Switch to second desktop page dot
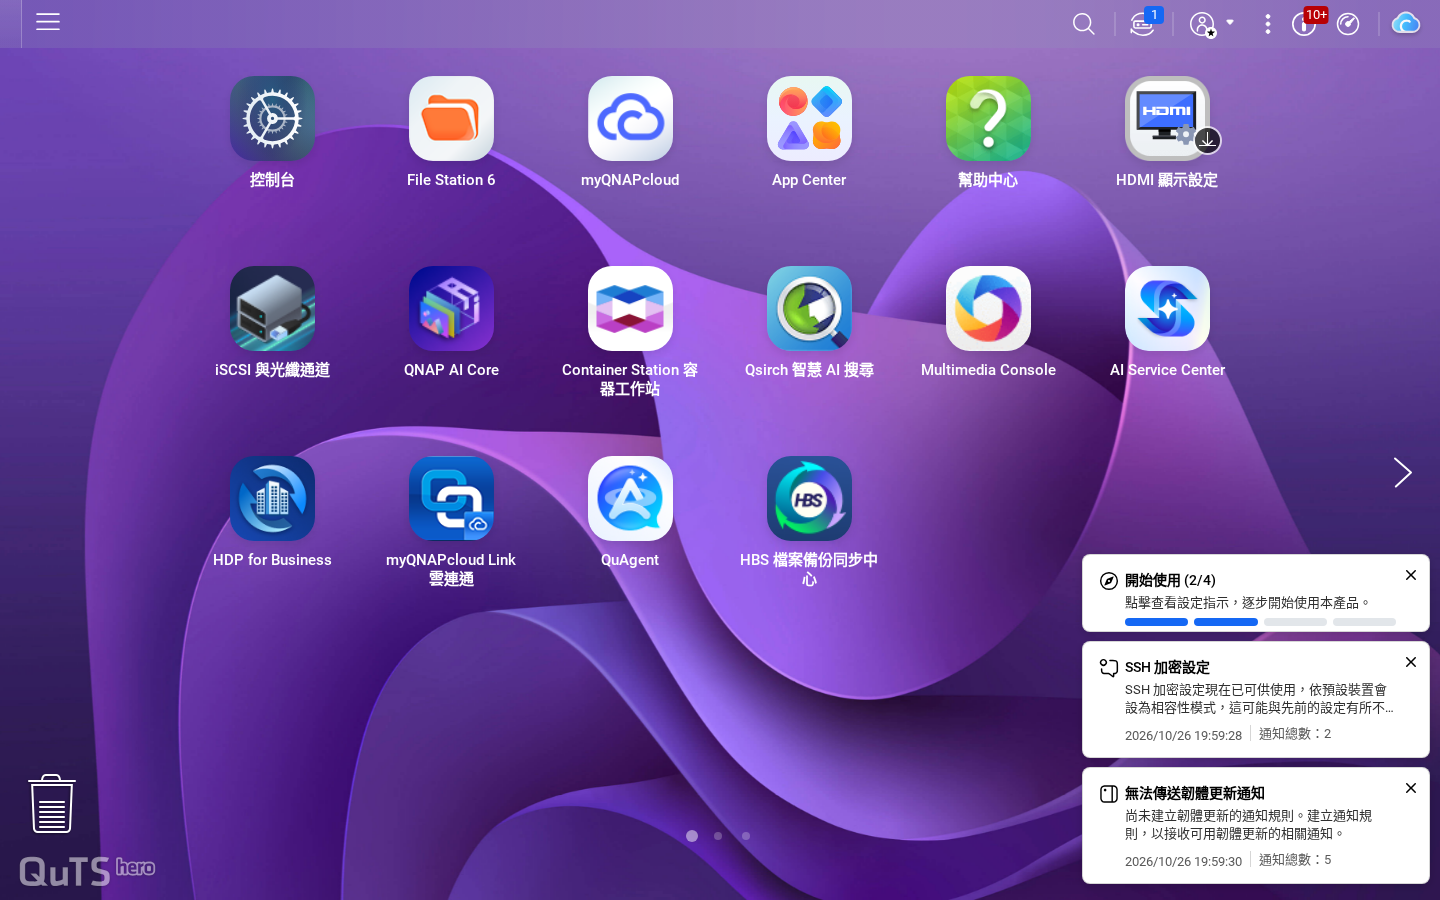The height and width of the screenshot is (900, 1440). (x=718, y=836)
